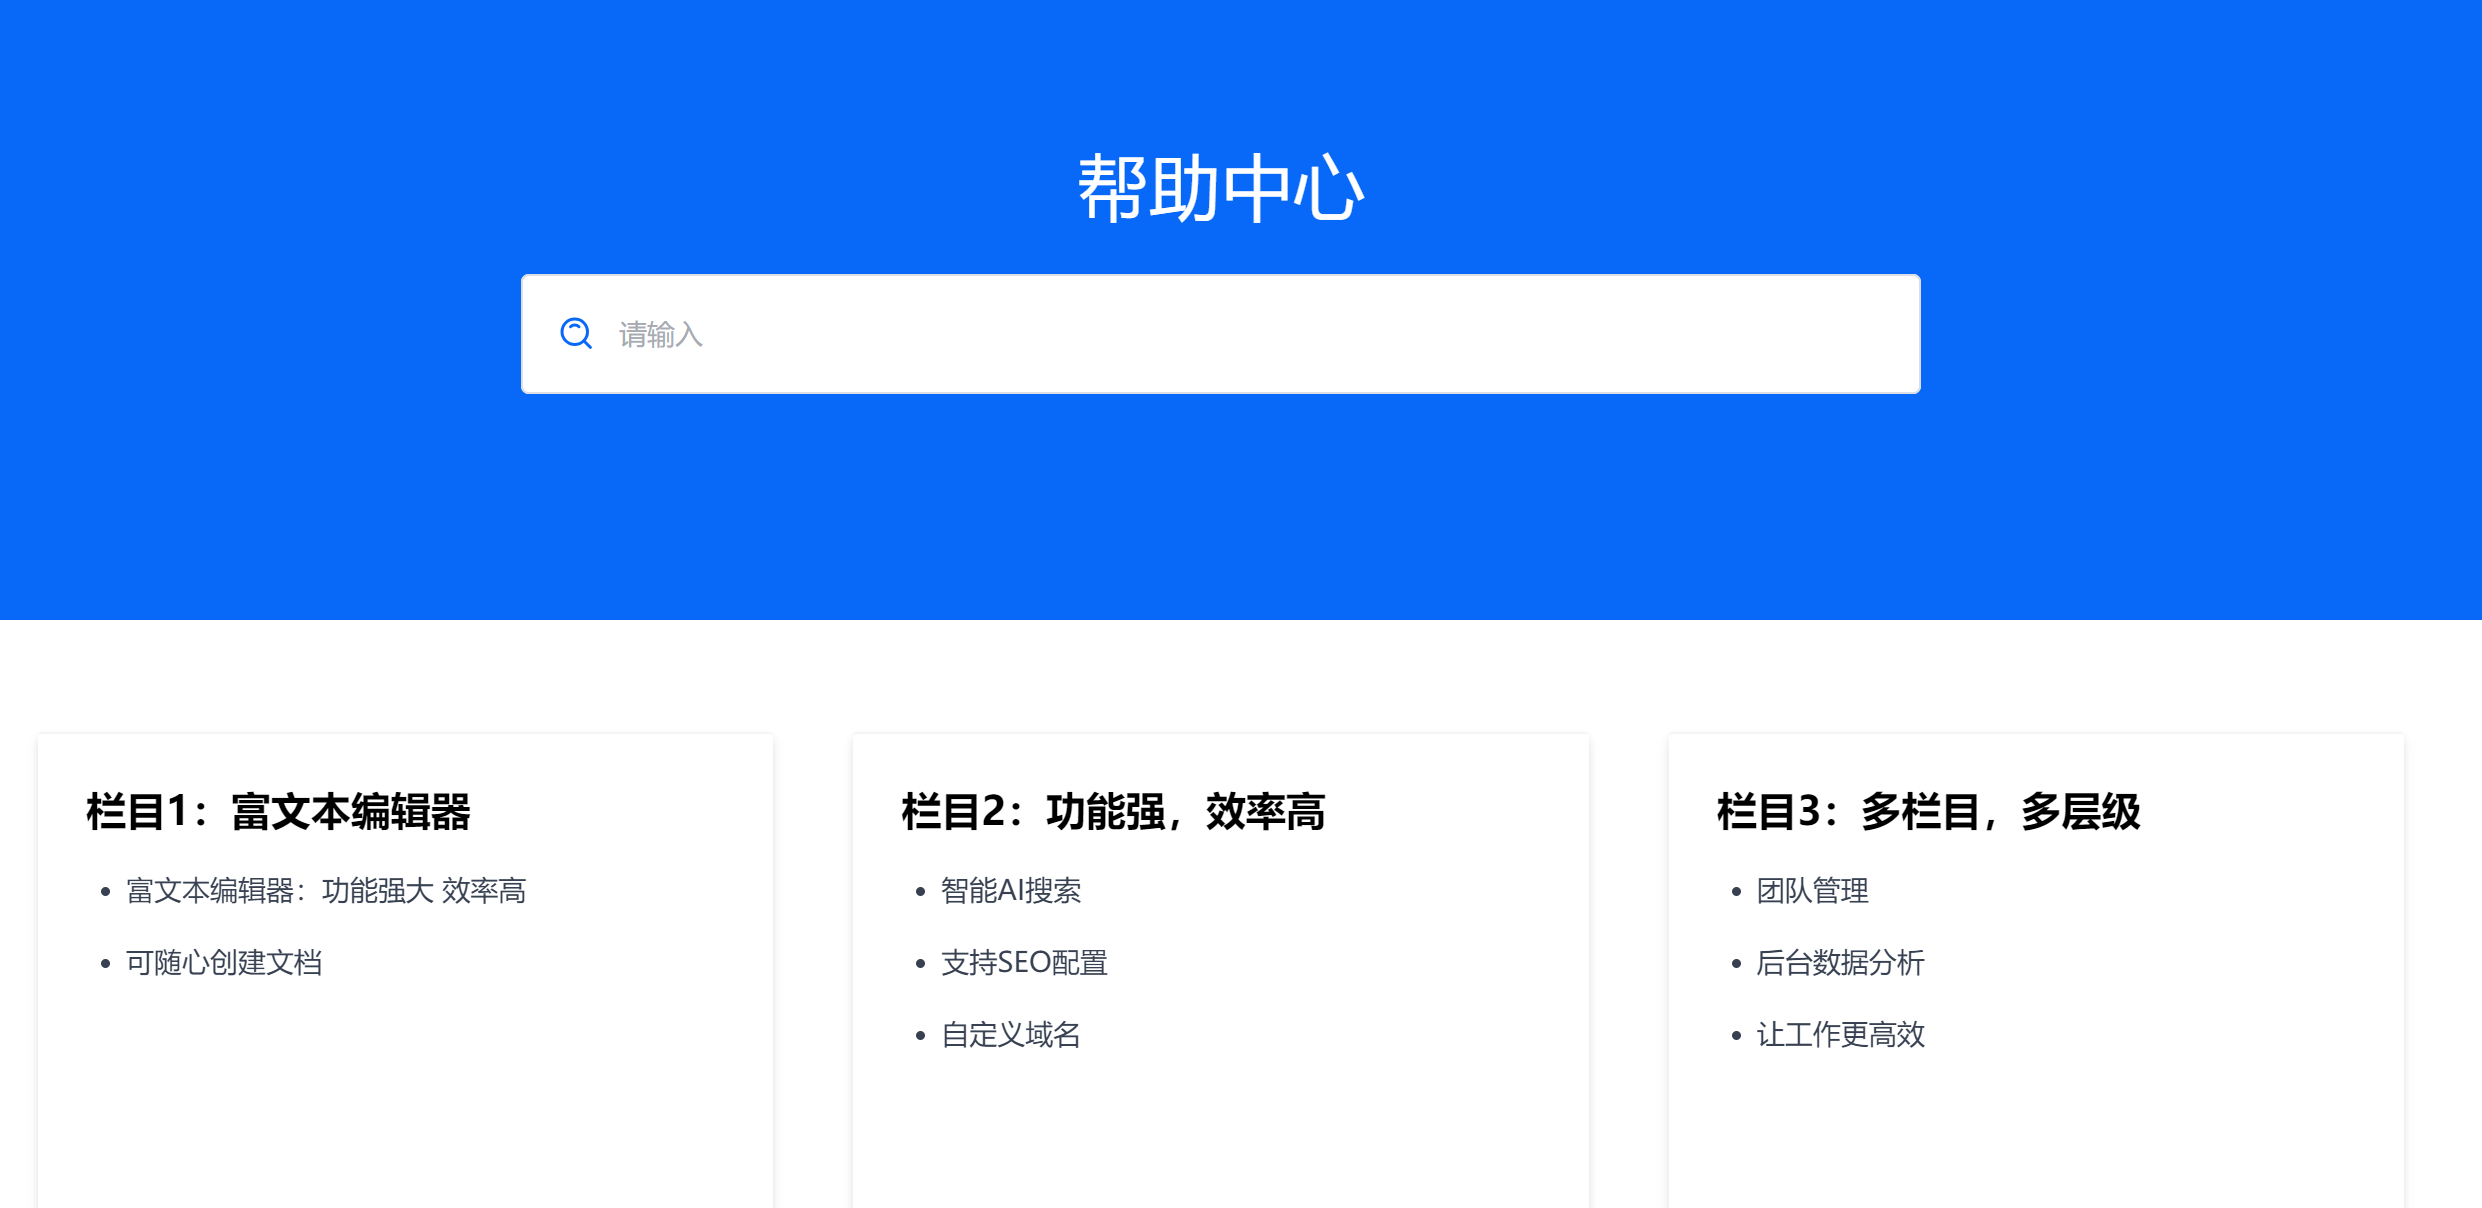2482x1208 pixels.
Task: Click the 帮助中心 page title
Action: tap(1220, 188)
